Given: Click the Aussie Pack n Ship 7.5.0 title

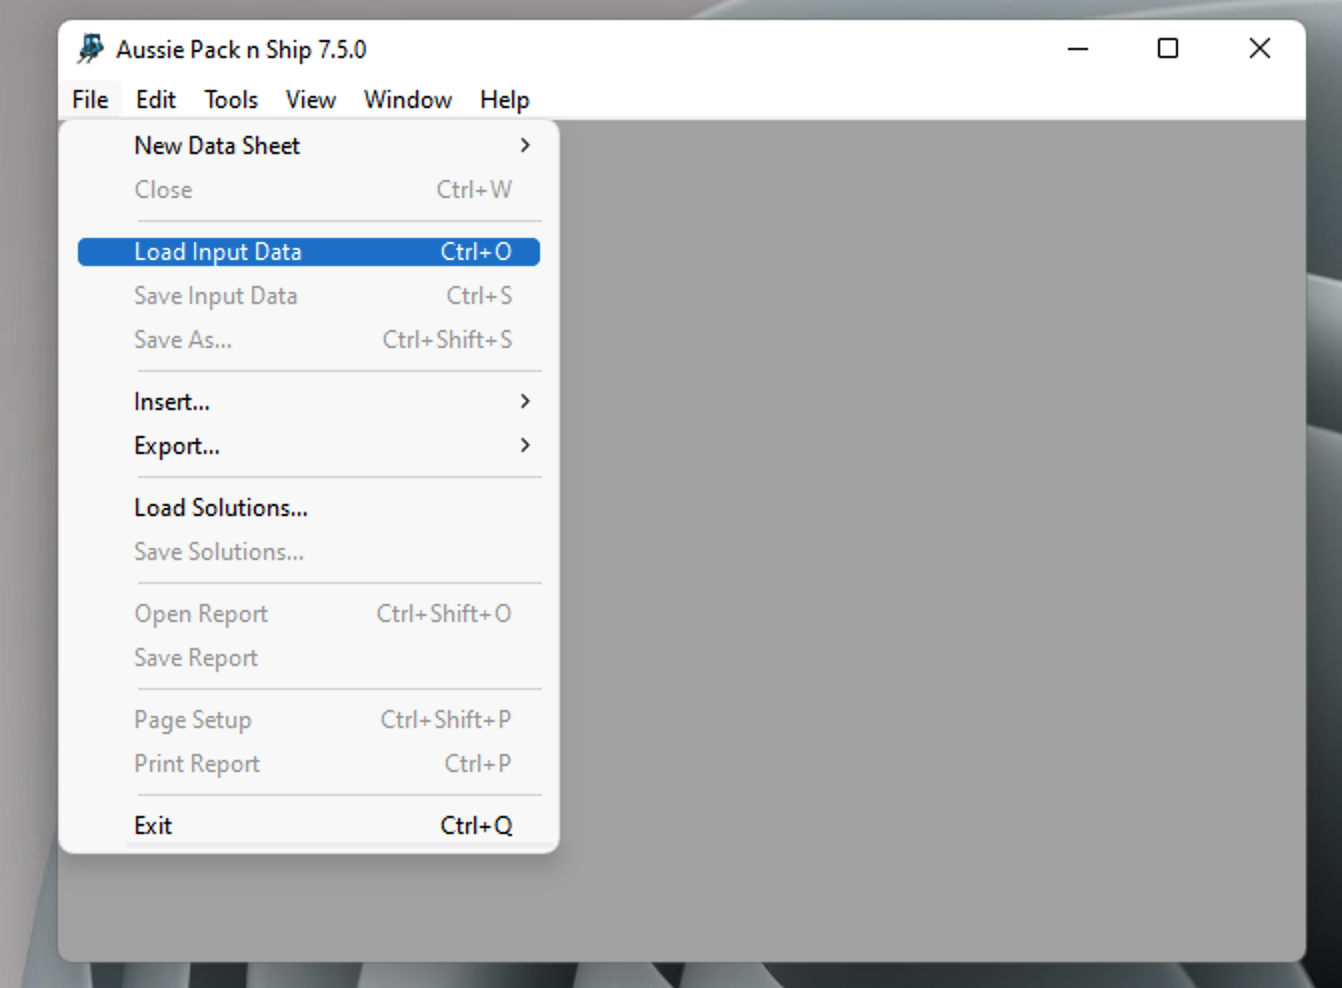Looking at the screenshot, I should click(x=241, y=49).
